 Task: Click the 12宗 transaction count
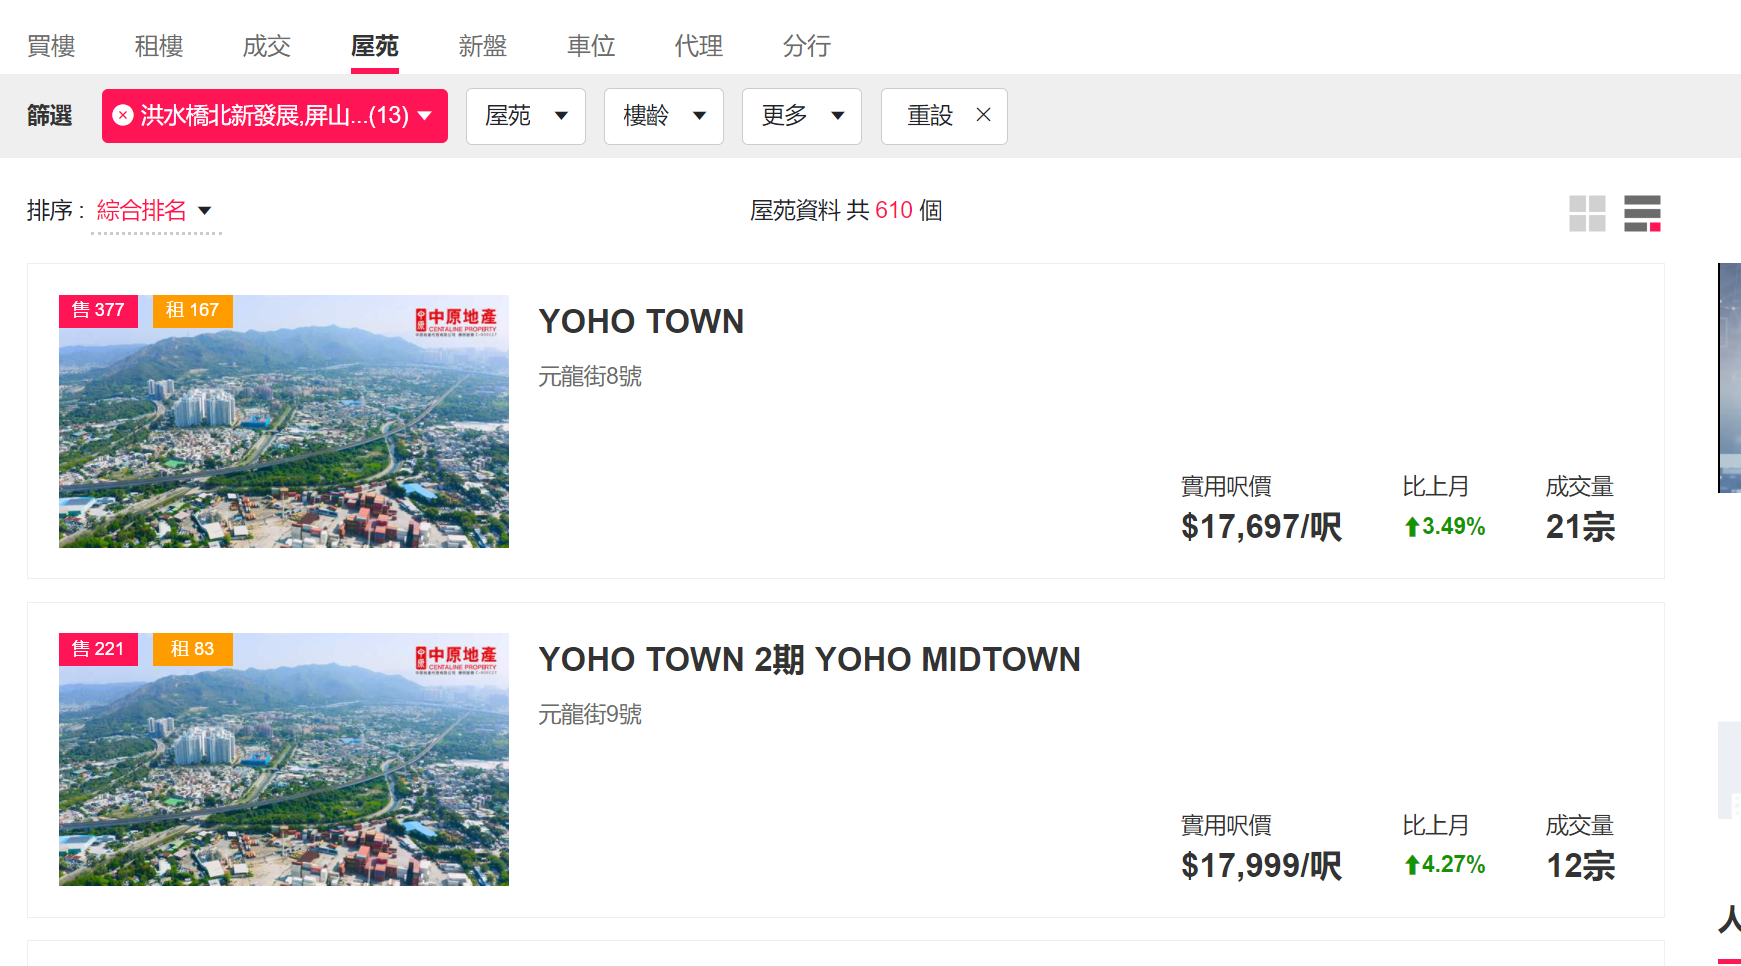pyautogui.click(x=1580, y=866)
